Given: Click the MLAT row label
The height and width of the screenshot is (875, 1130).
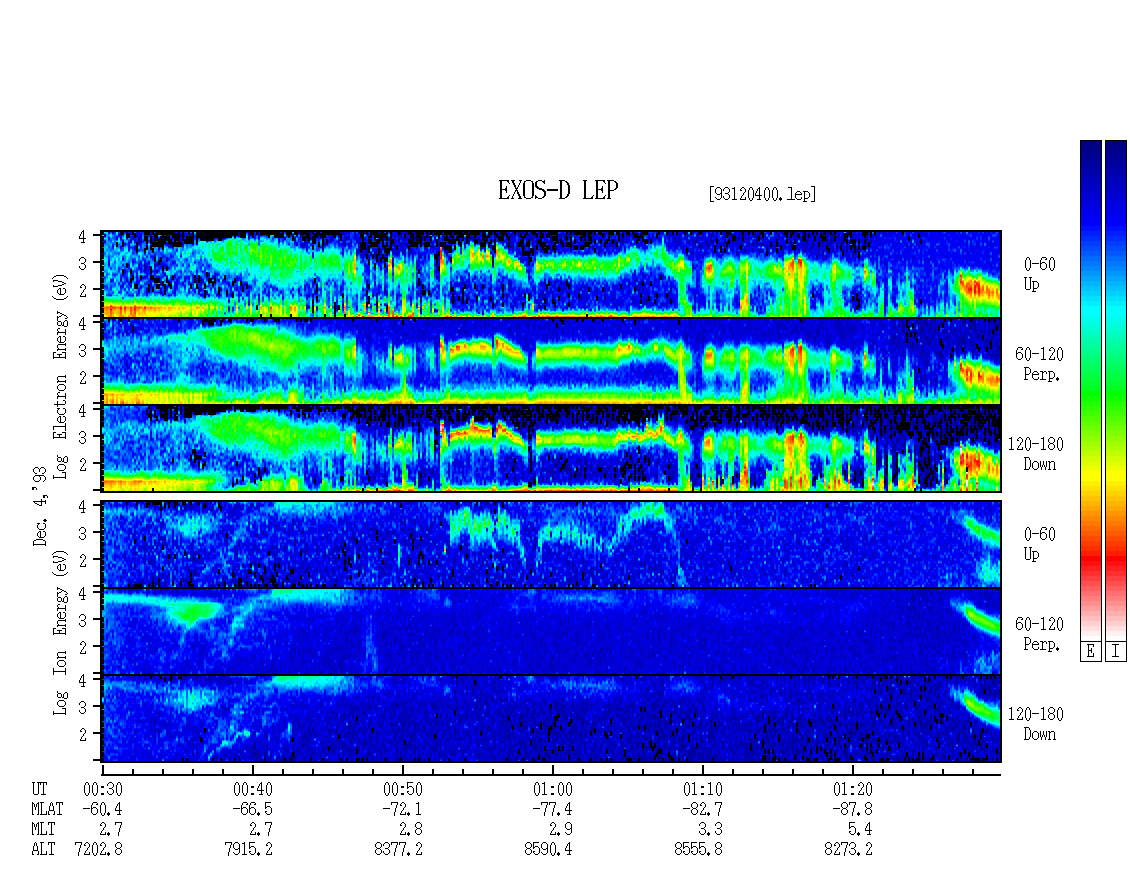Looking at the screenshot, I should pyautogui.click(x=47, y=809).
